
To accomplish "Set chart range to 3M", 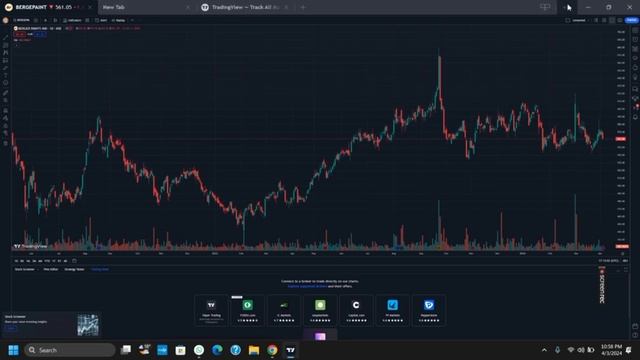I will click(34, 260).
